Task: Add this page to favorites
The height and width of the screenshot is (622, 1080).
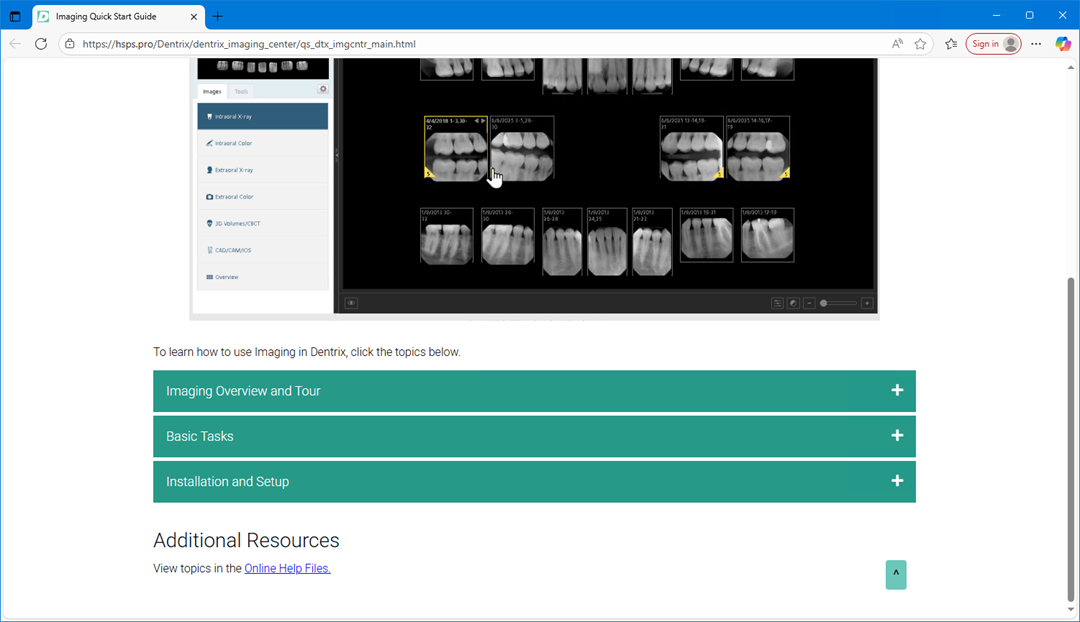Action: coord(920,44)
